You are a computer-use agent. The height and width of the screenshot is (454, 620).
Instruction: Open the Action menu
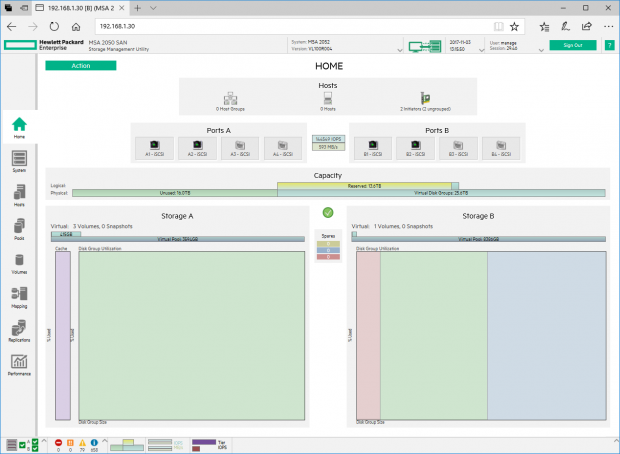(80, 65)
